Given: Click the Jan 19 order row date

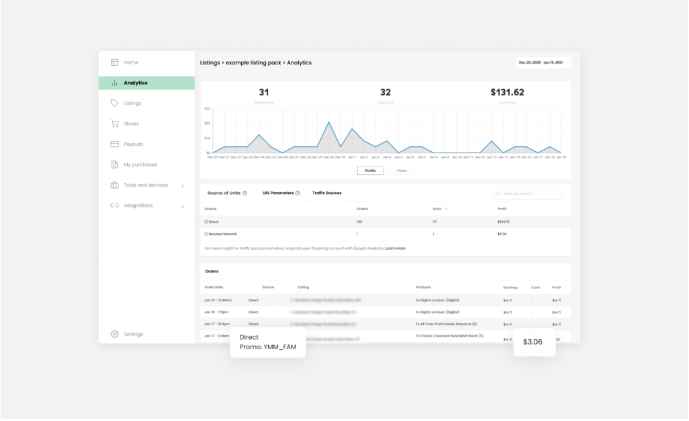Looking at the screenshot, I should coord(218,300).
